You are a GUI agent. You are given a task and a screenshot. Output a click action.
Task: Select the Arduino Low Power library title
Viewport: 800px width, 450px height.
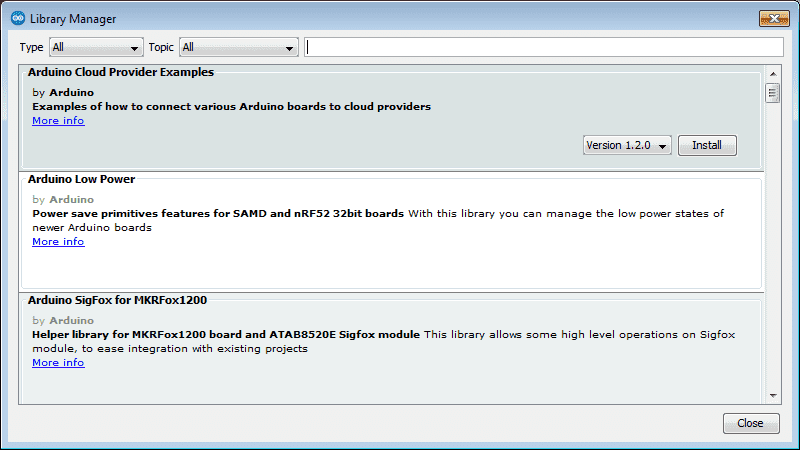tap(81, 179)
